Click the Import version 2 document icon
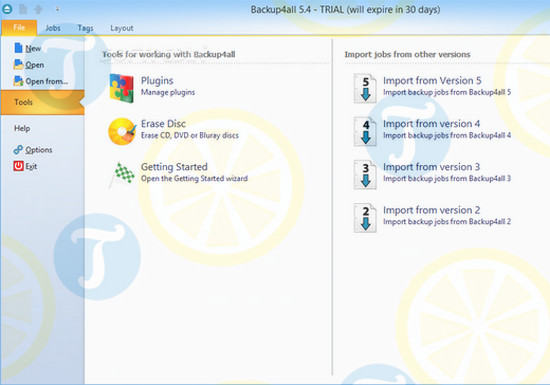550x385 pixels. (365, 218)
